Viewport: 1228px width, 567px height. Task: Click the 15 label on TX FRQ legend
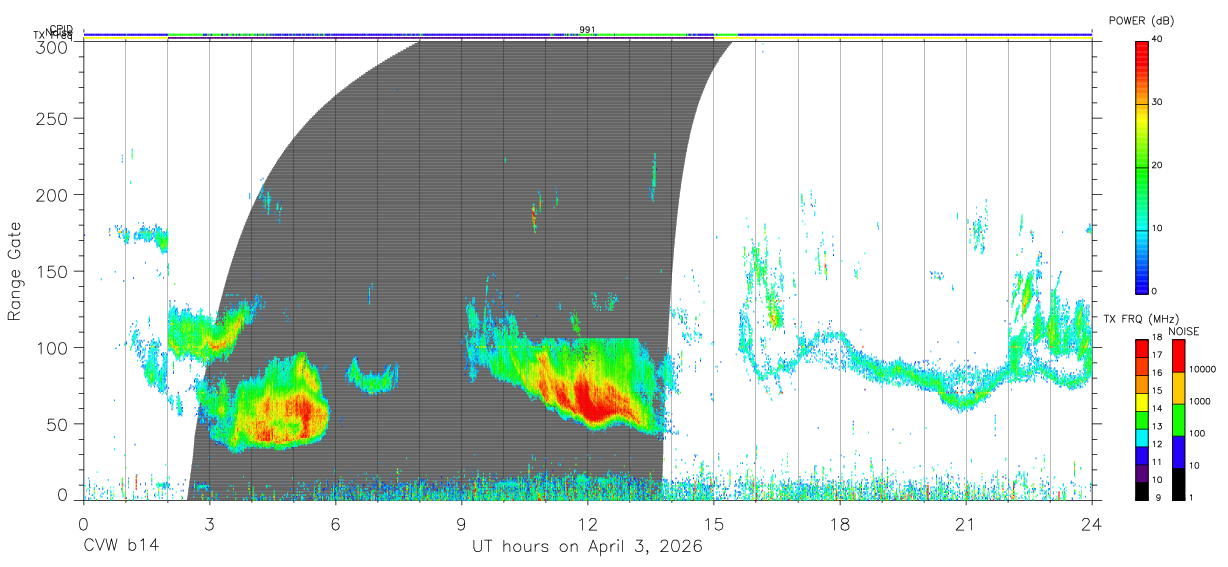coord(1158,392)
